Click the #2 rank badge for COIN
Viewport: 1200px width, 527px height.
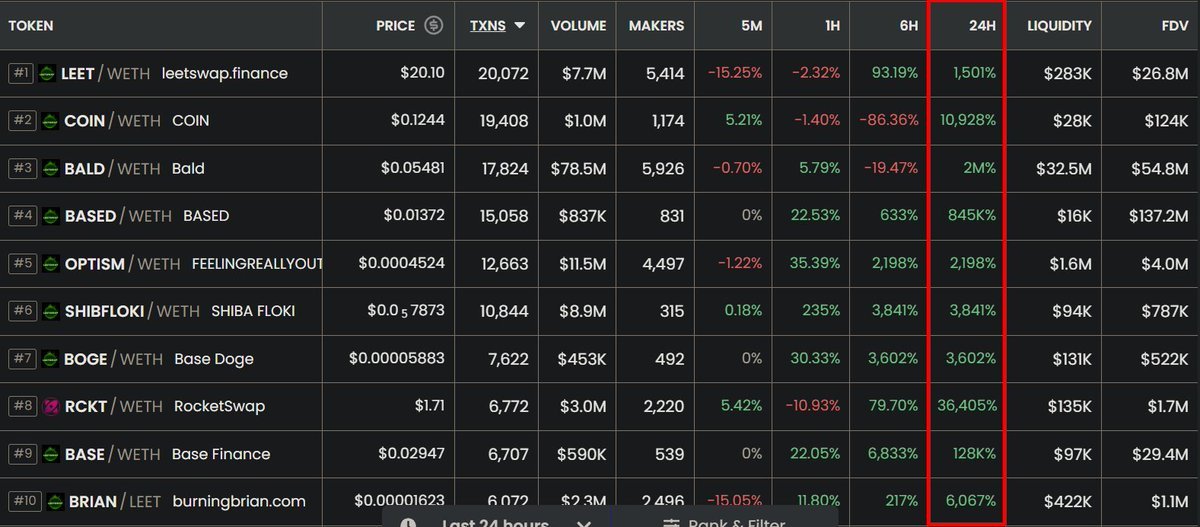click(22, 121)
